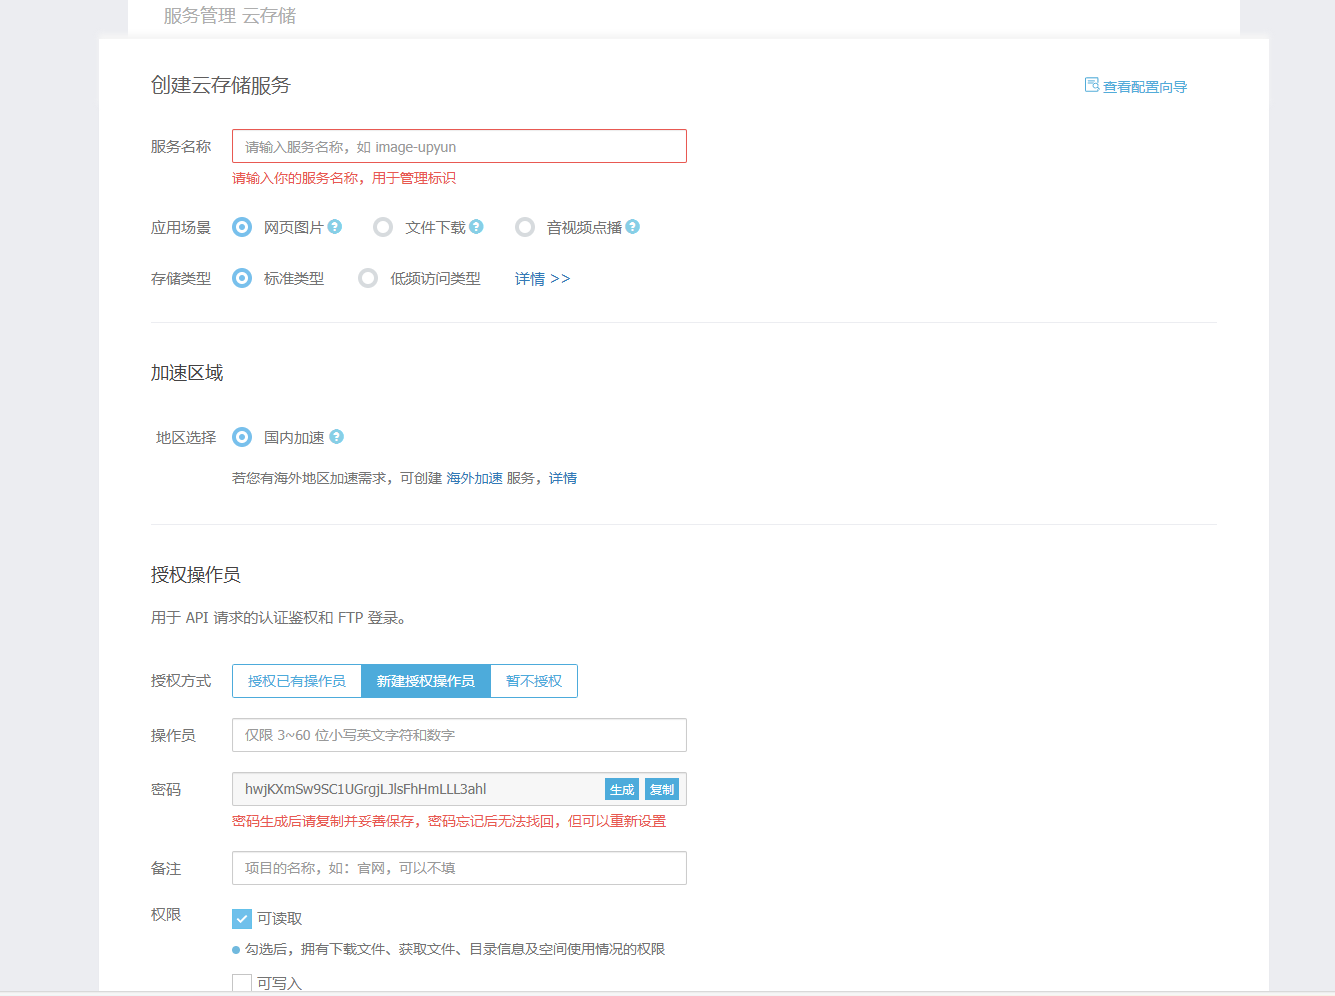
Task: Select the 音视频点播 radio option
Action: coord(525,228)
